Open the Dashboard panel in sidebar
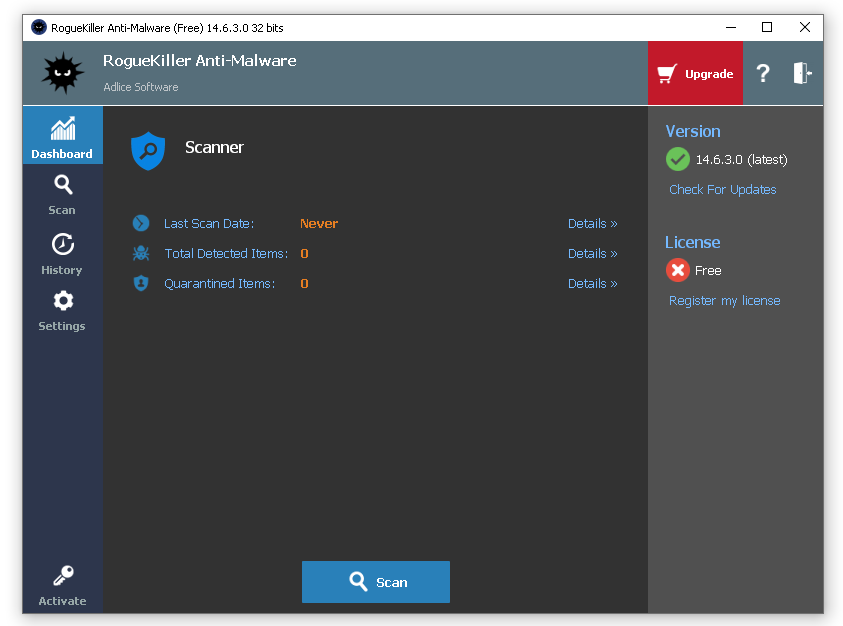 click(62, 135)
